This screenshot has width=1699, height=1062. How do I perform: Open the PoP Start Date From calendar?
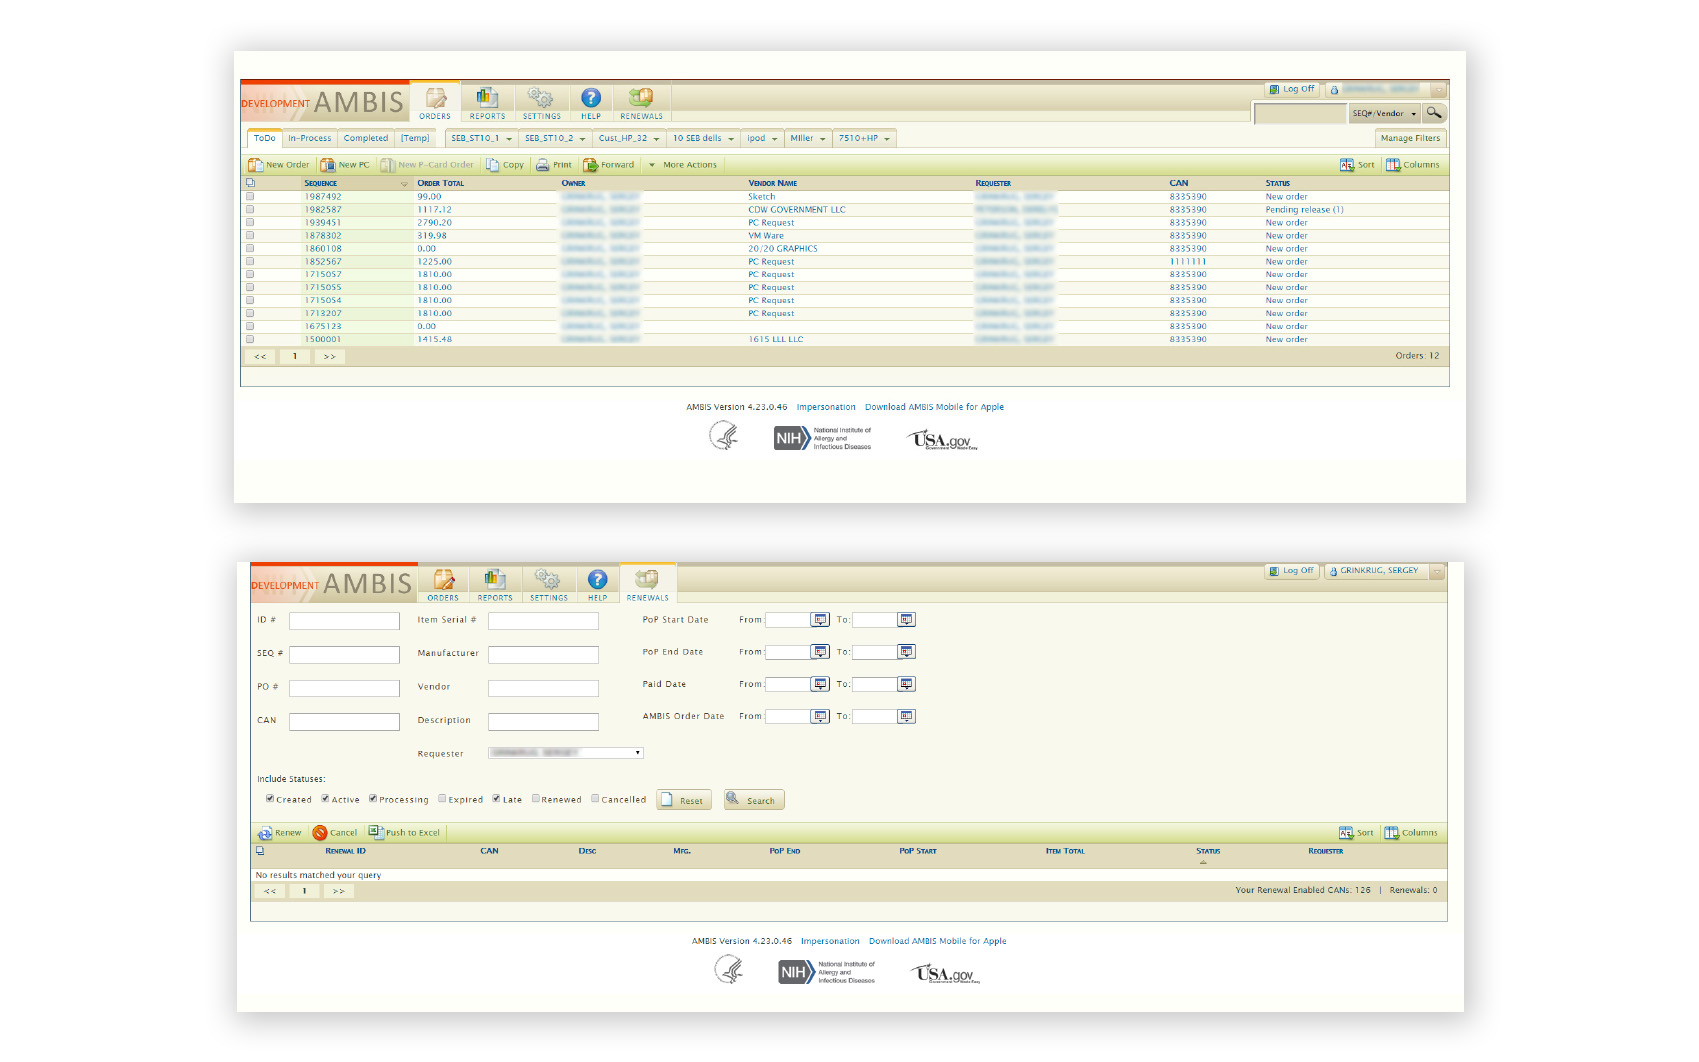[820, 620]
